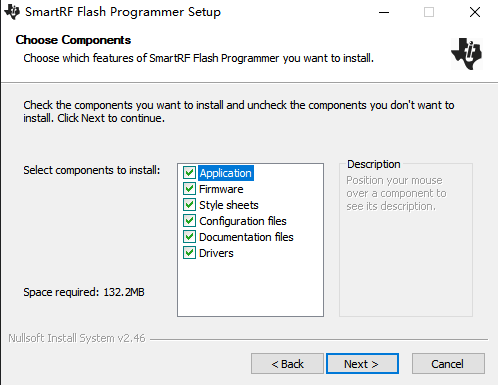Cancel the SmartRF setup
The height and width of the screenshot is (385, 498).
[x=448, y=364]
